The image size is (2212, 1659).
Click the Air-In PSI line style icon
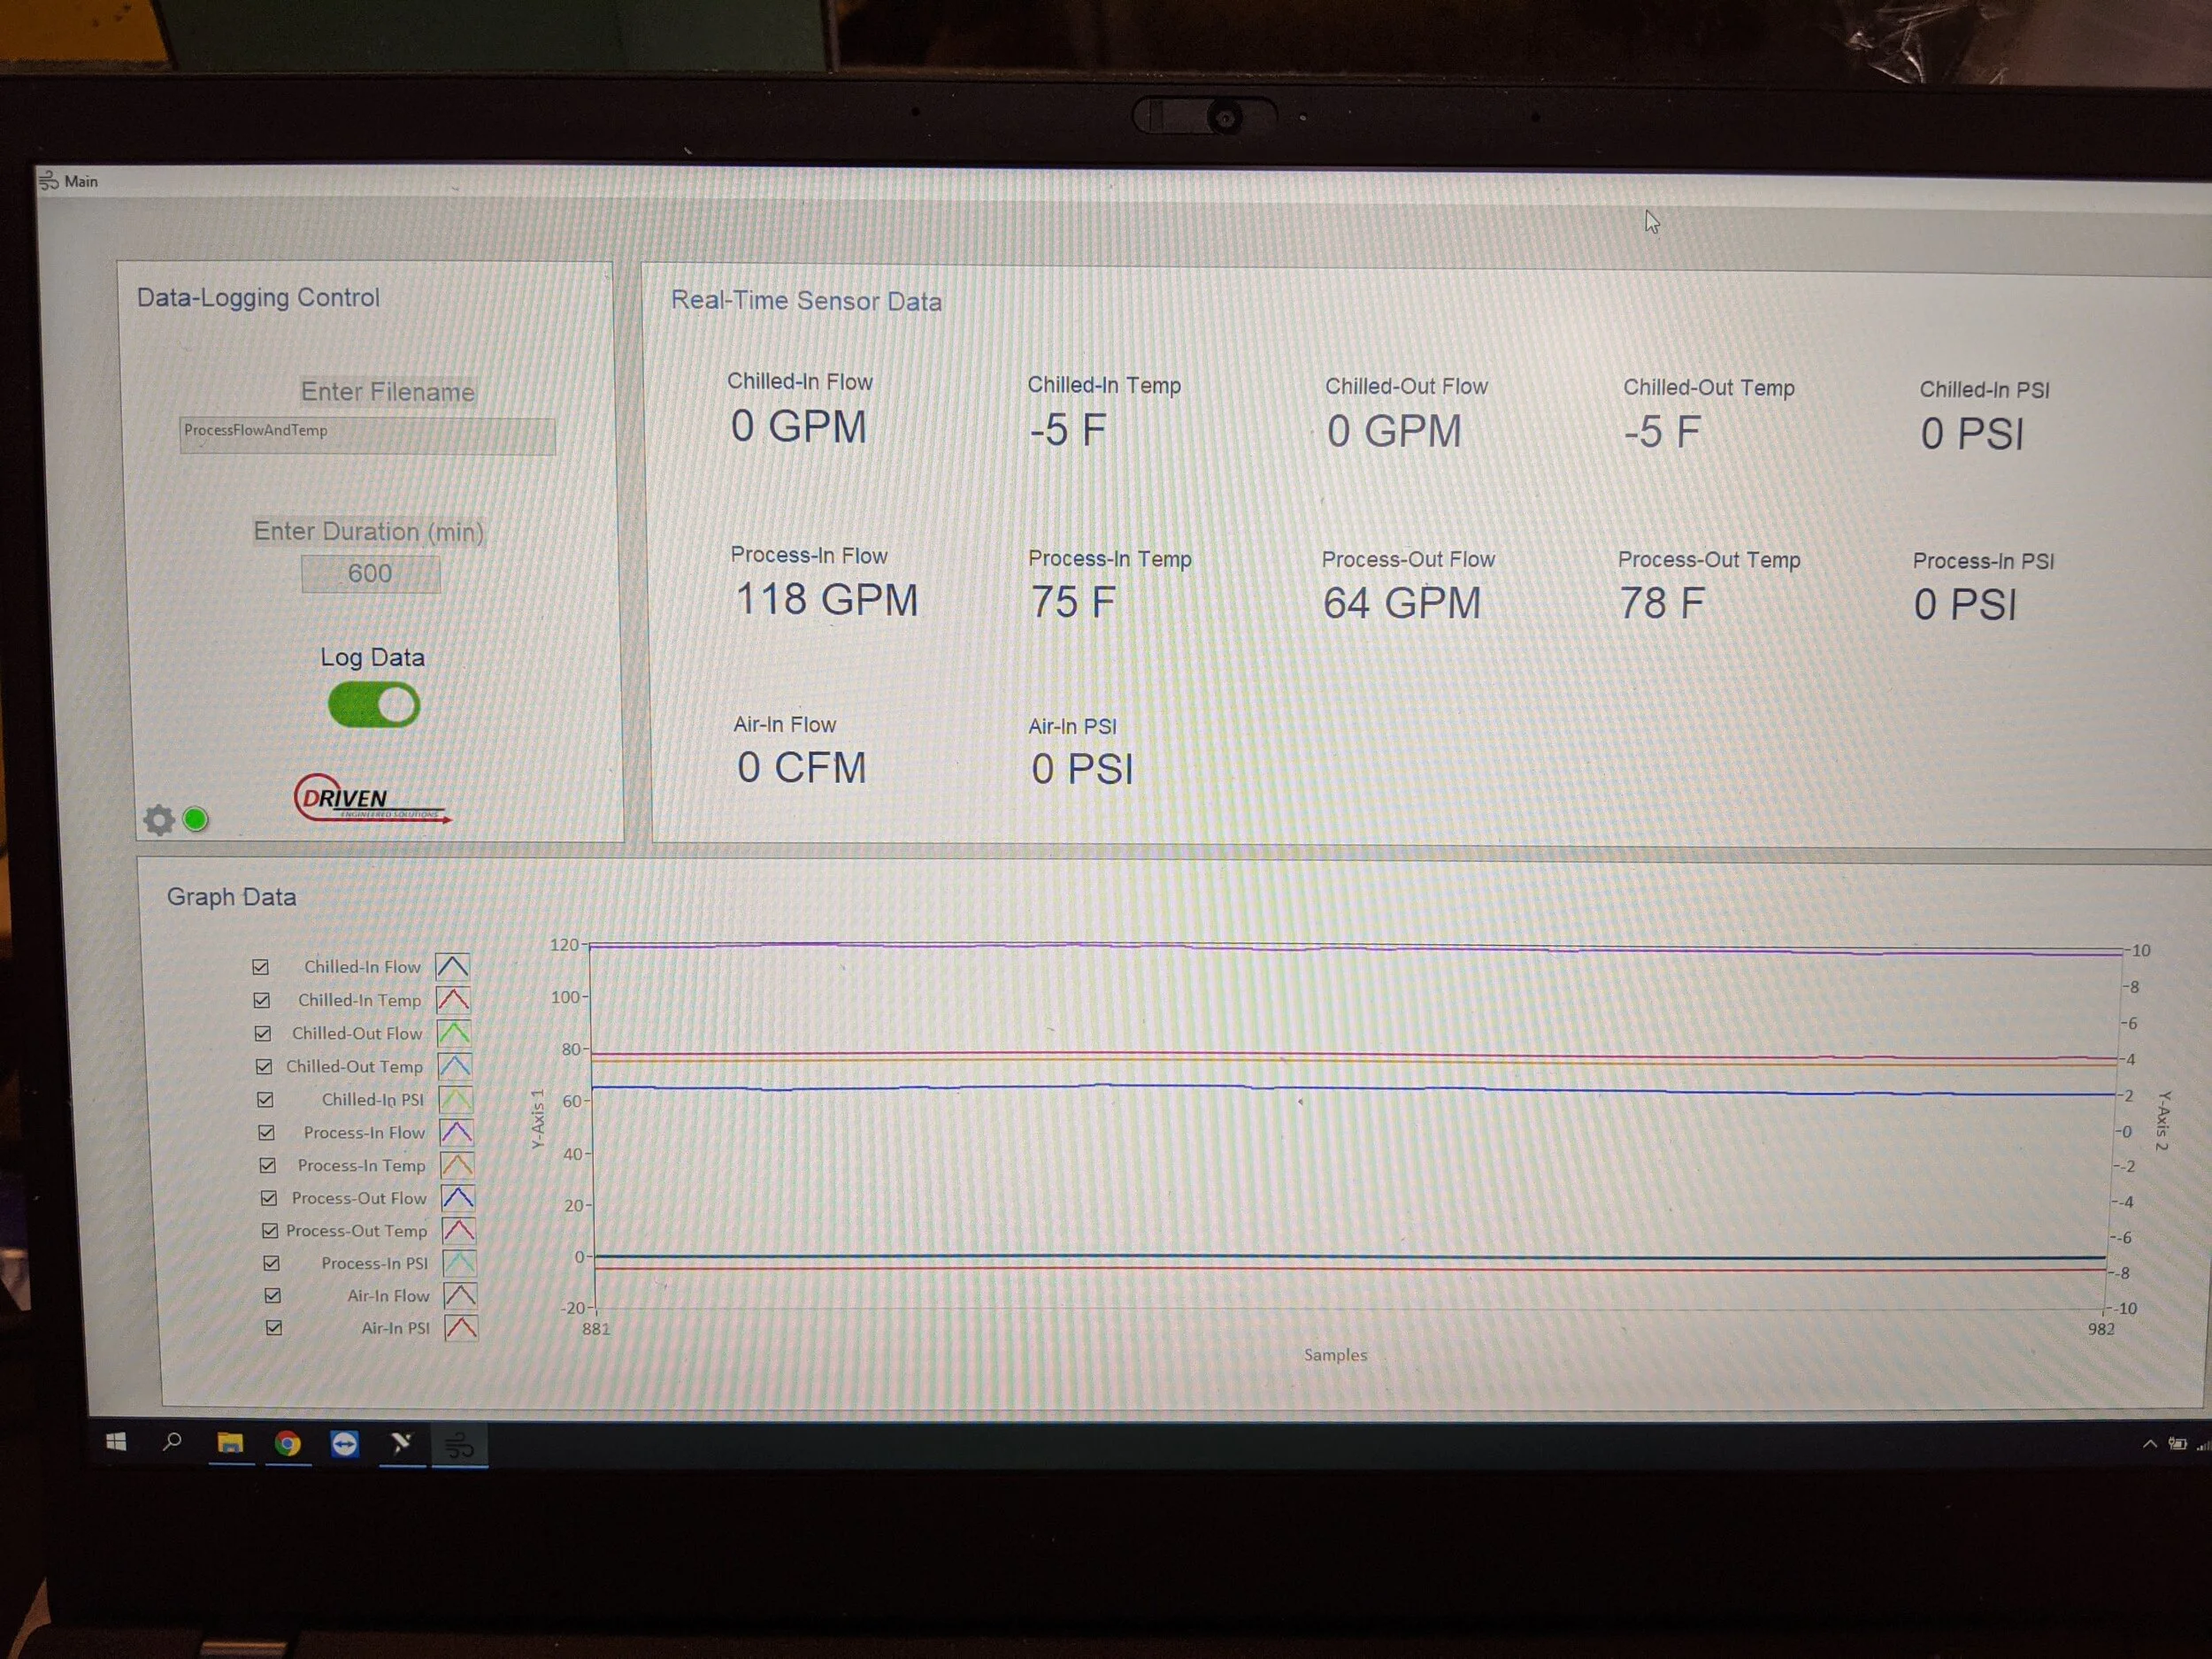(x=460, y=1328)
